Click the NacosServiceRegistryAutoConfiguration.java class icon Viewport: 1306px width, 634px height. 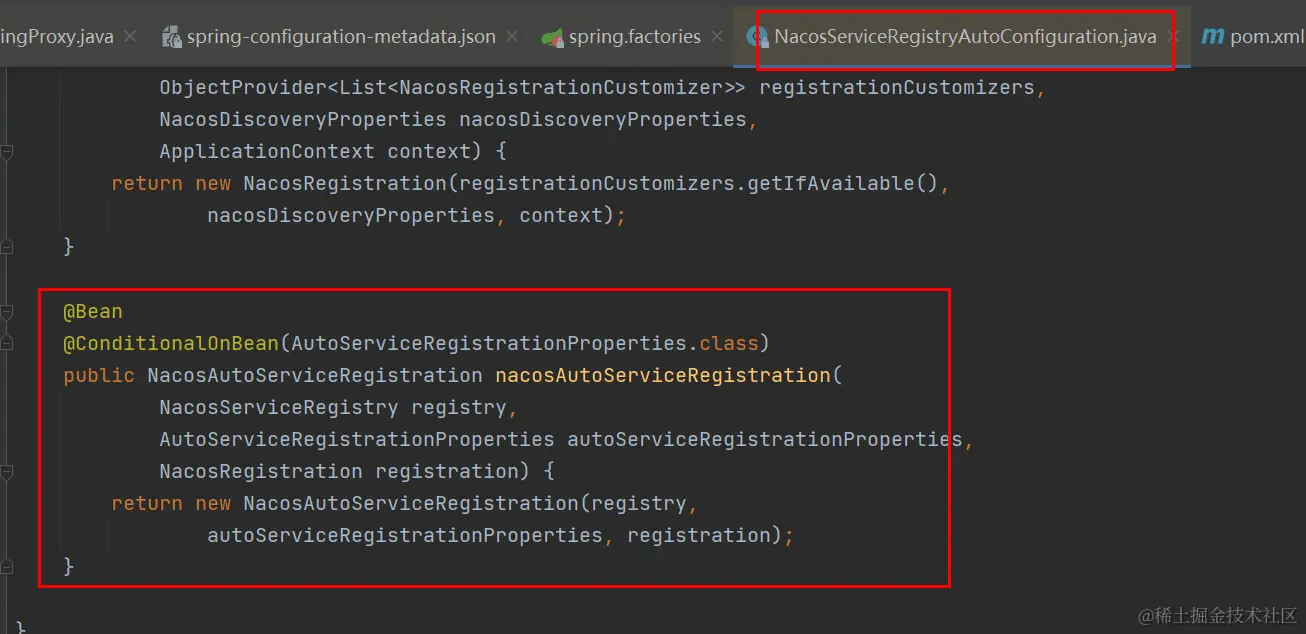click(x=757, y=37)
